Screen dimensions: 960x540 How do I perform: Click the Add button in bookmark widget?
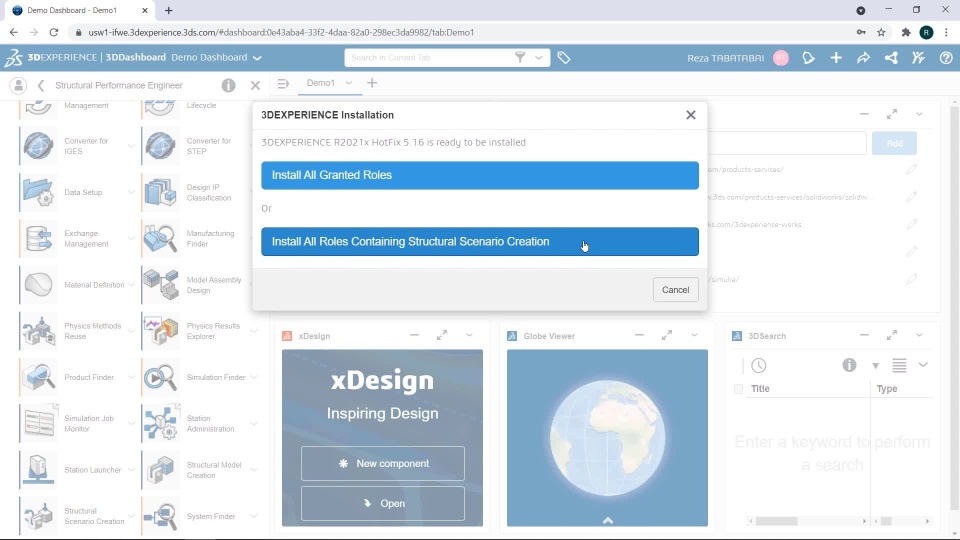coord(894,143)
